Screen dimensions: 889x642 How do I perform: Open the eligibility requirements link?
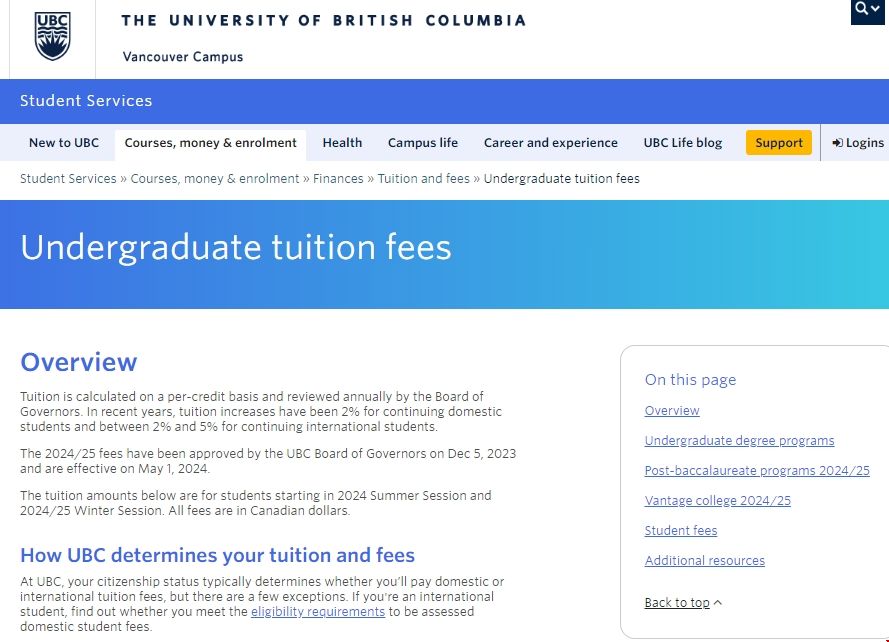point(317,611)
